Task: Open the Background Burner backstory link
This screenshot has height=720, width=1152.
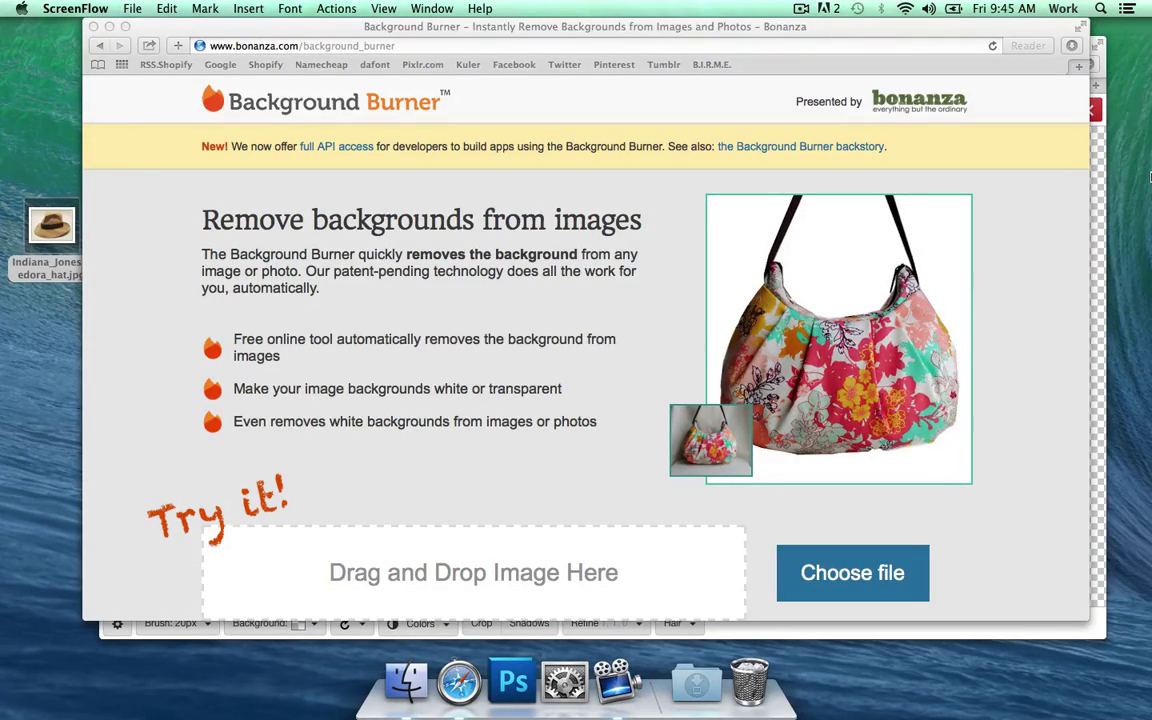Action: pyautogui.click(x=801, y=146)
